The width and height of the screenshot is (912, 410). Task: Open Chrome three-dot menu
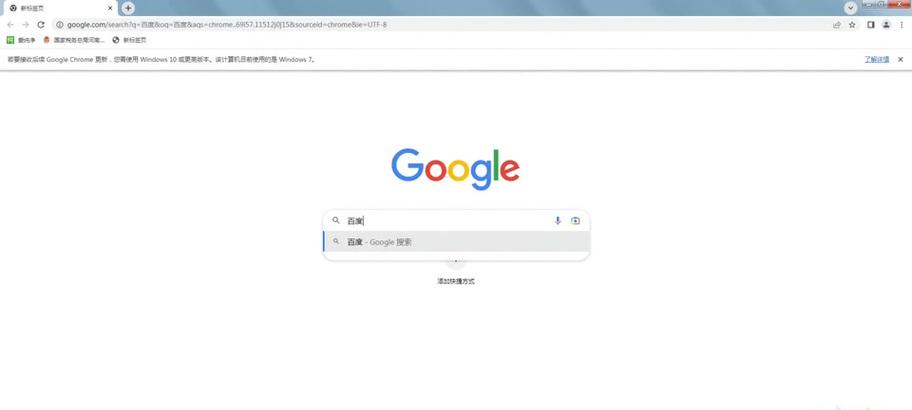click(900, 24)
